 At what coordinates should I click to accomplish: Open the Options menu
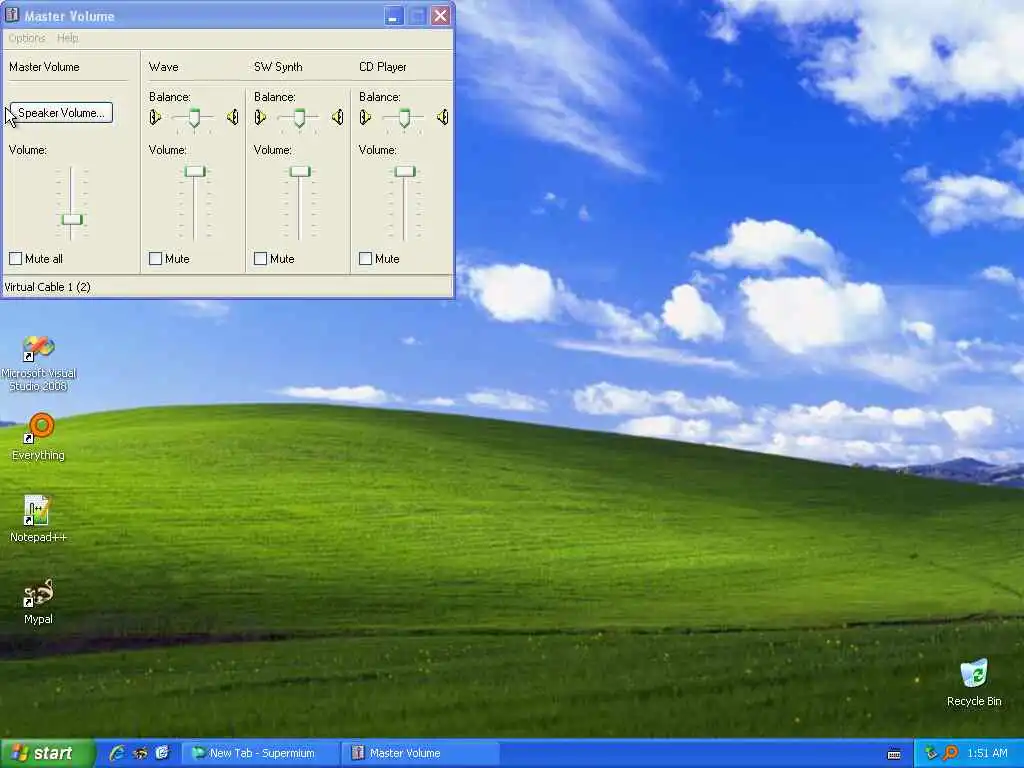27,38
